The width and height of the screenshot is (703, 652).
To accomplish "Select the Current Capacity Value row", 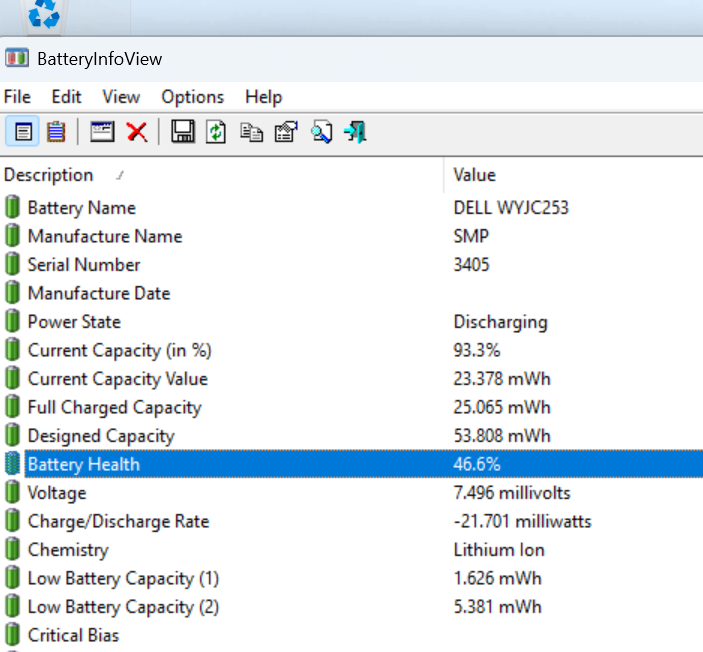I will [352, 378].
